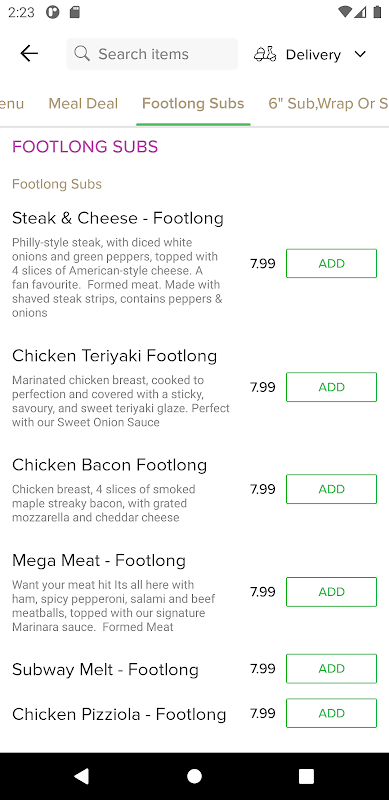Expand the Delivery dropdown chevron

pos(360,54)
